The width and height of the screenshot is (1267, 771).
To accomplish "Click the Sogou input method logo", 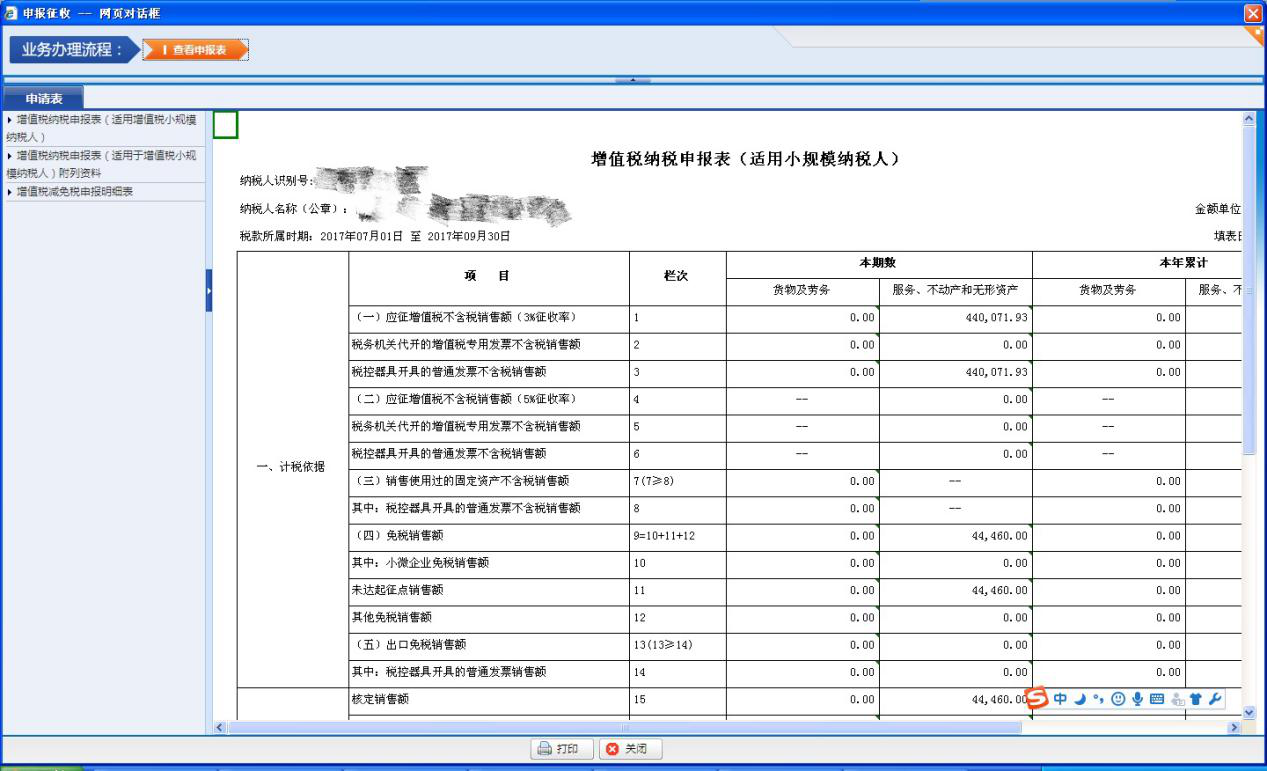I will point(1038,698).
